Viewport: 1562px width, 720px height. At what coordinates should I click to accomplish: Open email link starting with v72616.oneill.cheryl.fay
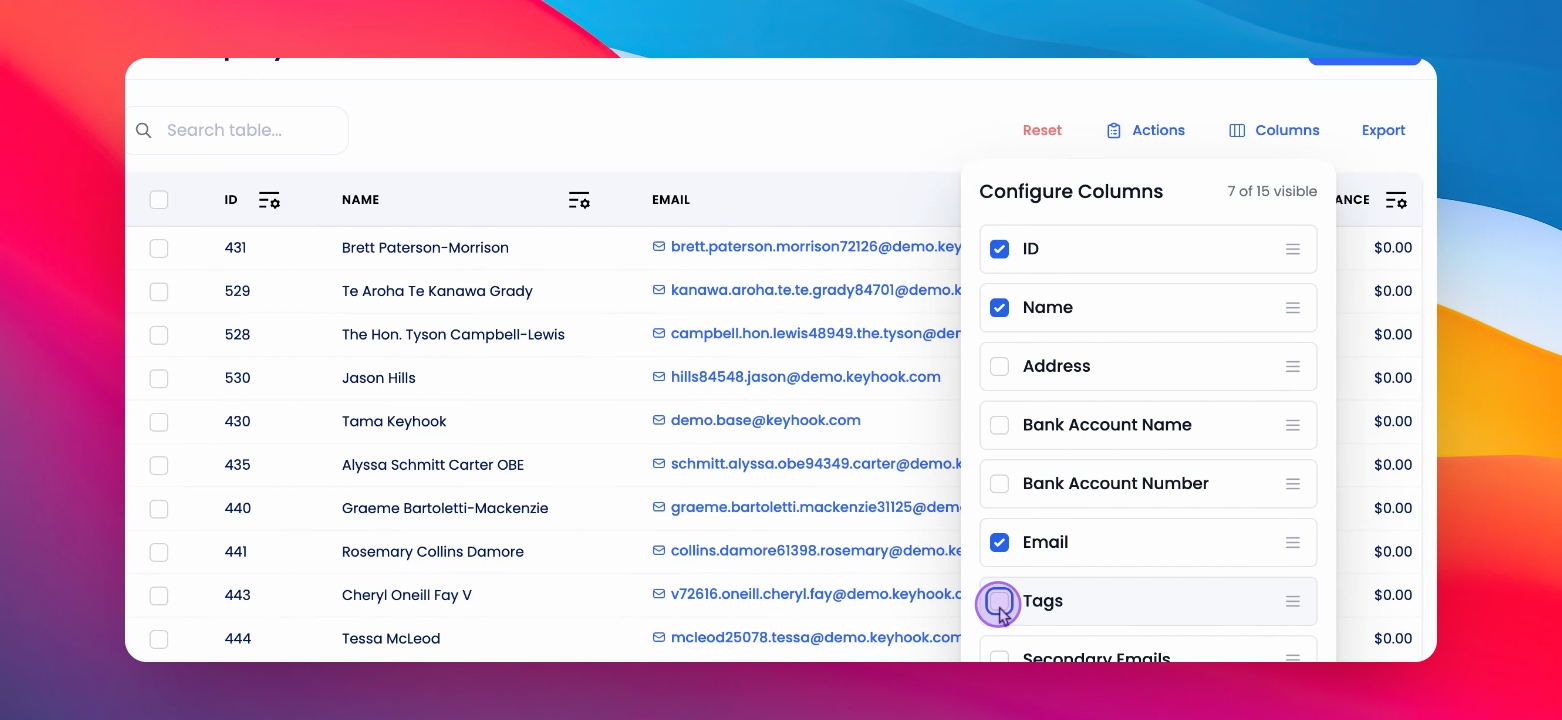pyautogui.click(x=815, y=594)
